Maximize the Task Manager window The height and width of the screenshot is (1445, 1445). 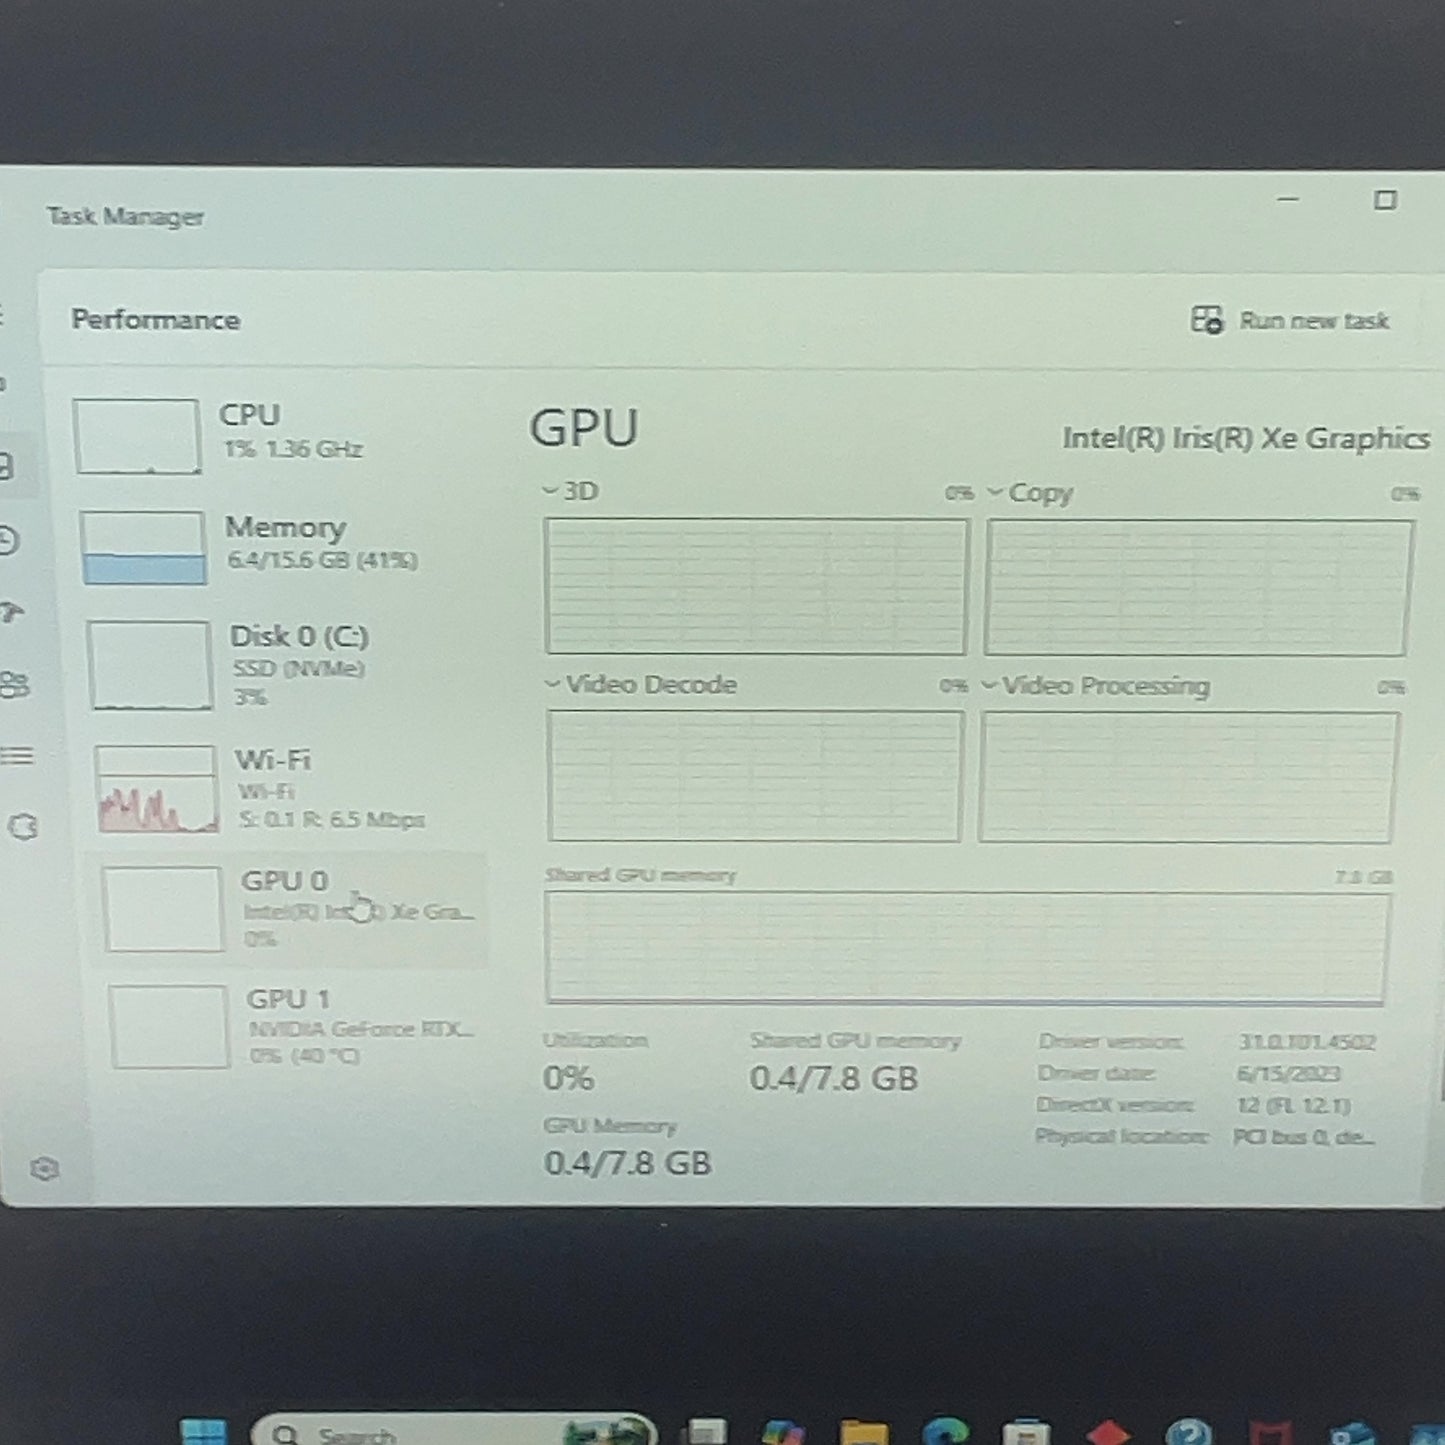tap(1385, 200)
